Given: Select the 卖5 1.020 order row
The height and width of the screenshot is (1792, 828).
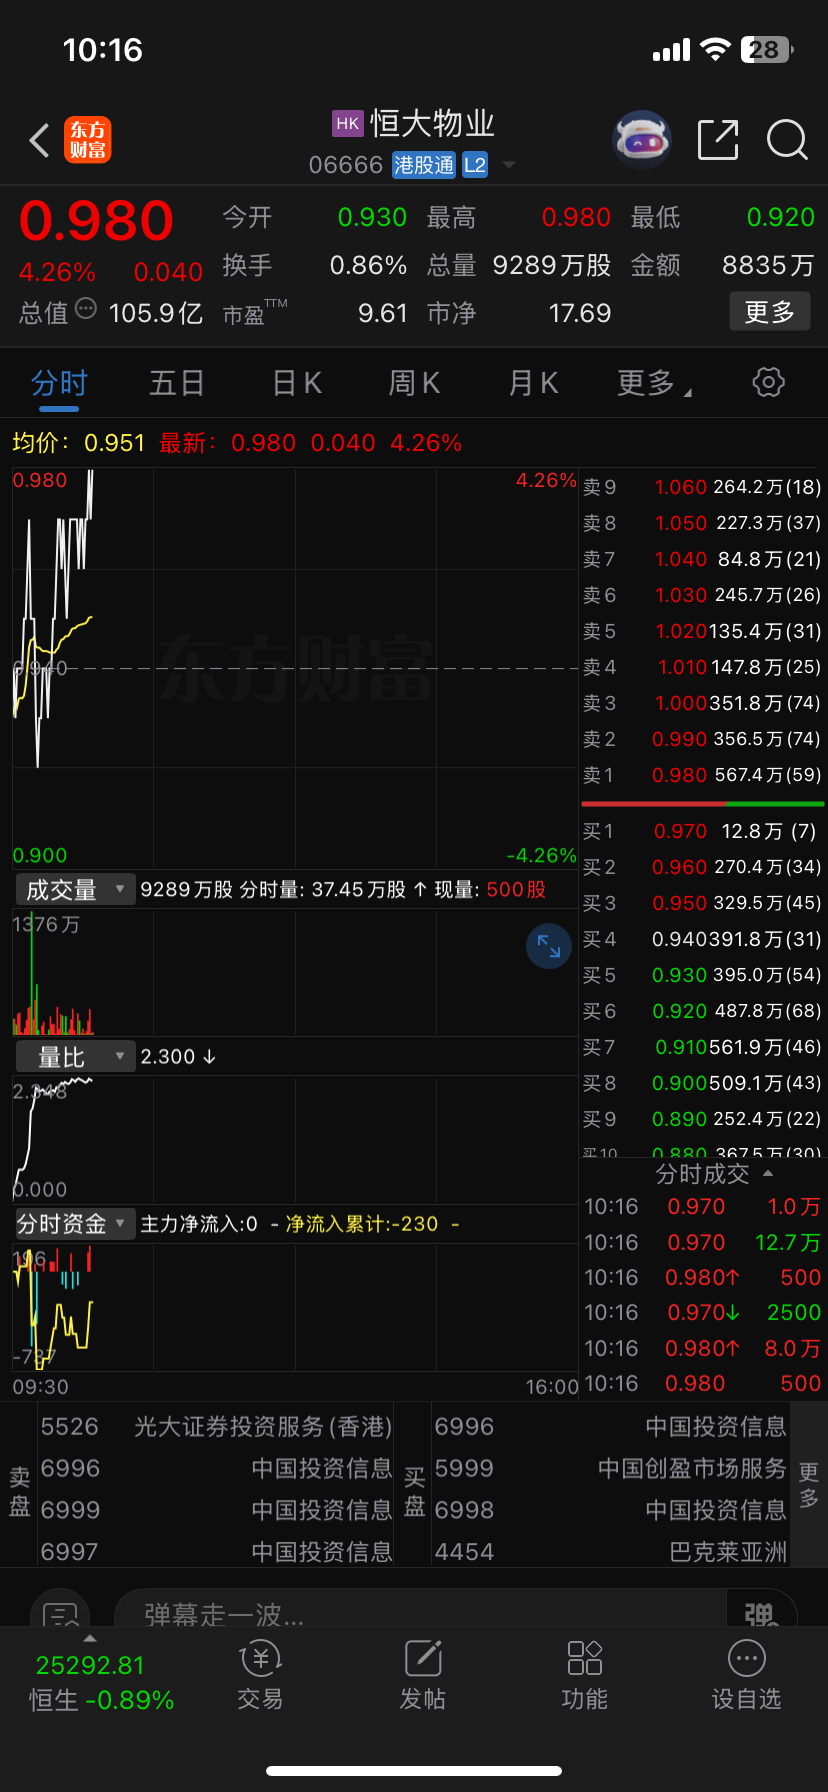Looking at the screenshot, I should pos(702,631).
